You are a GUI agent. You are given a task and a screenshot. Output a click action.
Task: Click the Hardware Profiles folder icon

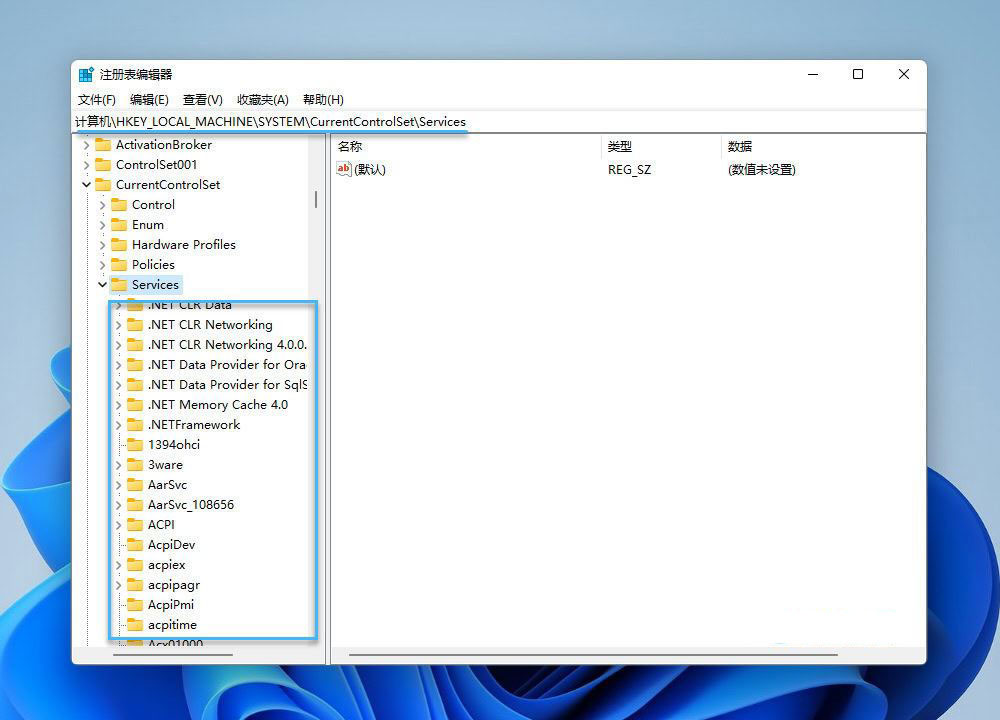pos(118,245)
